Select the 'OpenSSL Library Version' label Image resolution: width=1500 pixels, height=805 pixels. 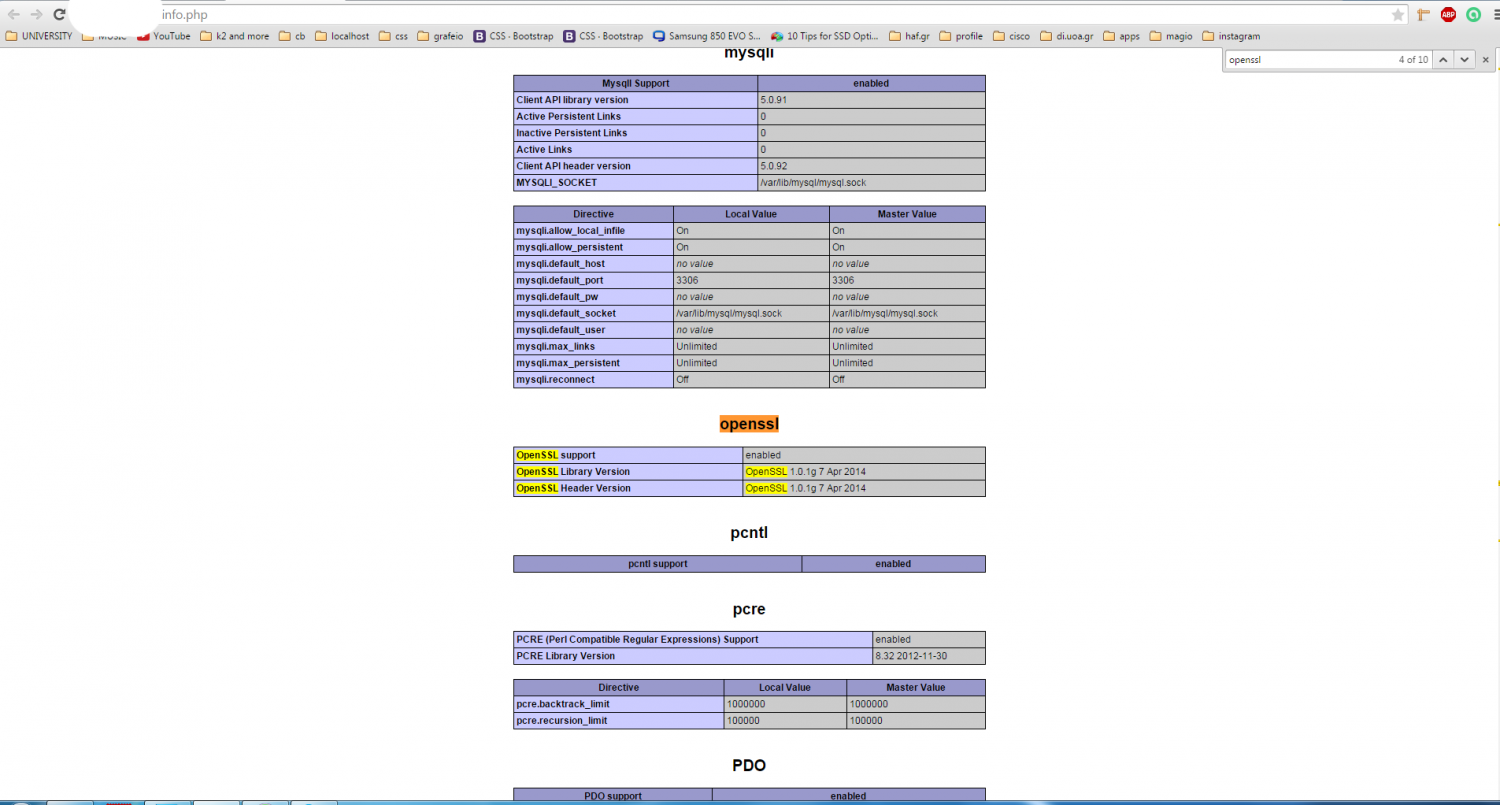[x=628, y=471]
